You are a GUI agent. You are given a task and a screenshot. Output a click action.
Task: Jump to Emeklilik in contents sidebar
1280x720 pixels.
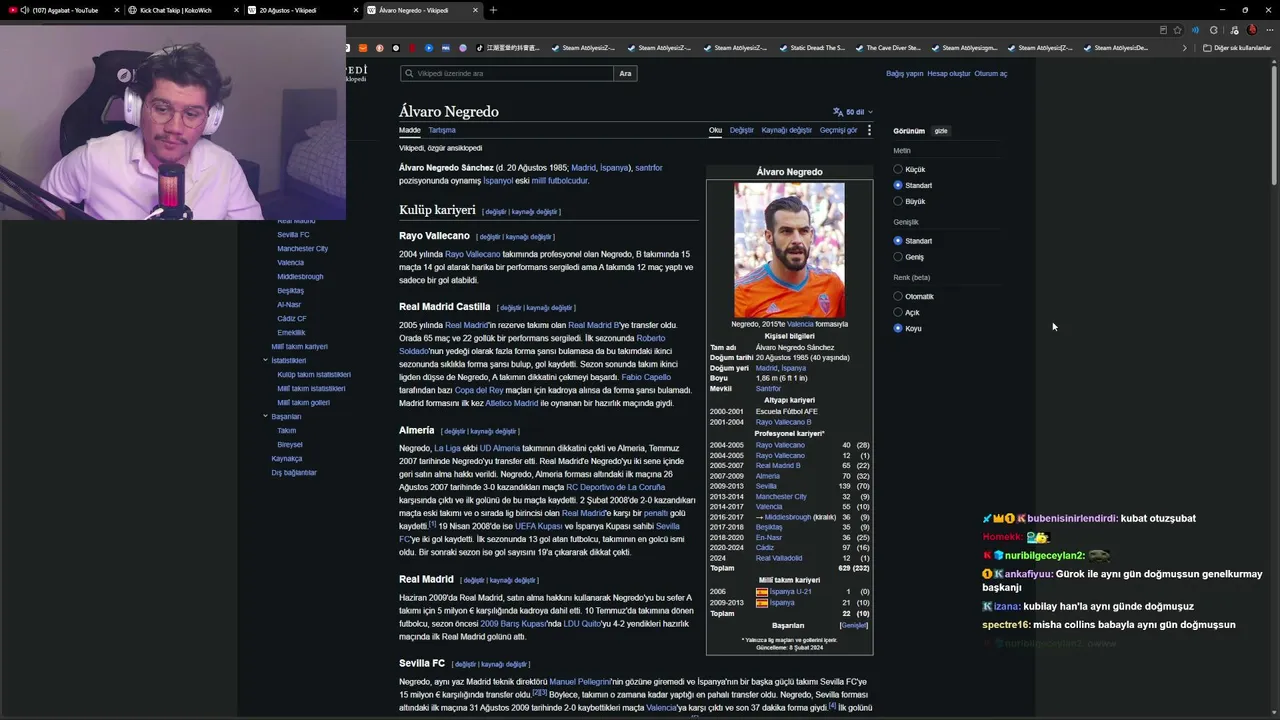click(292, 333)
